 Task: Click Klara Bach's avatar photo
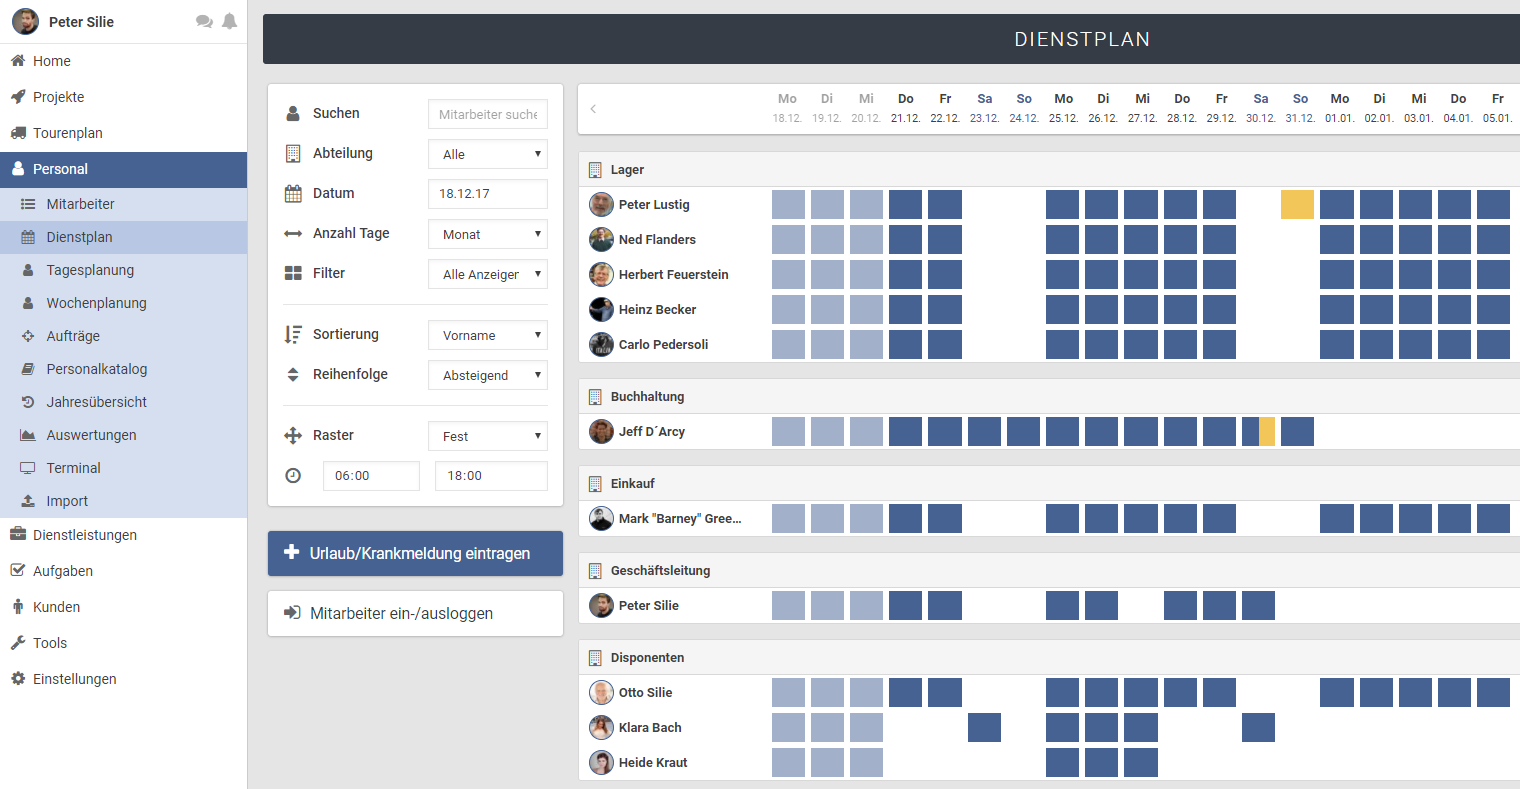tap(601, 727)
